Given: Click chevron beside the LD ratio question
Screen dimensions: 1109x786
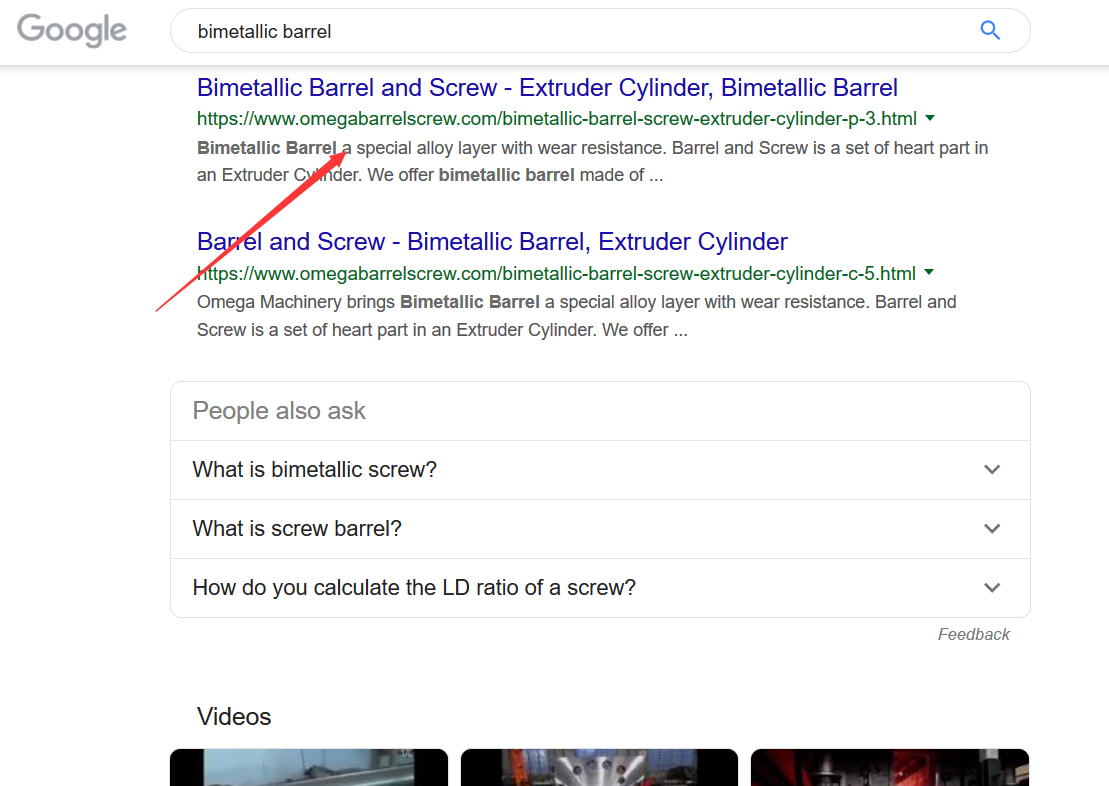Looking at the screenshot, I should (x=992, y=587).
